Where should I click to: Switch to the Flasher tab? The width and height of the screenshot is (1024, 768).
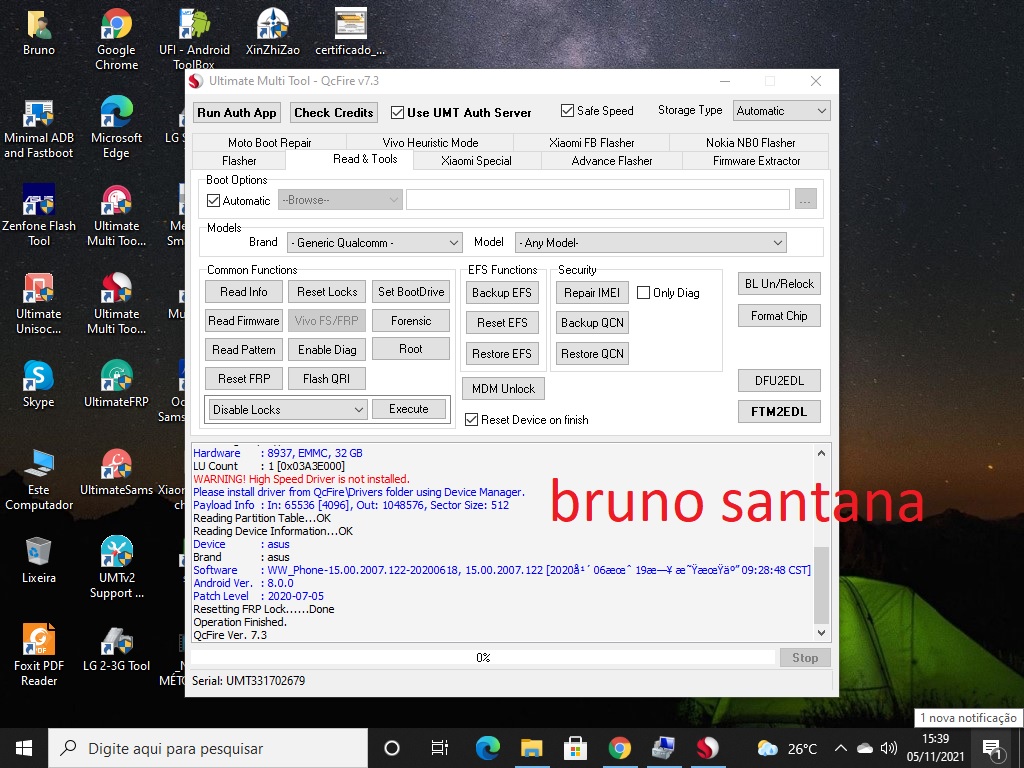239,161
